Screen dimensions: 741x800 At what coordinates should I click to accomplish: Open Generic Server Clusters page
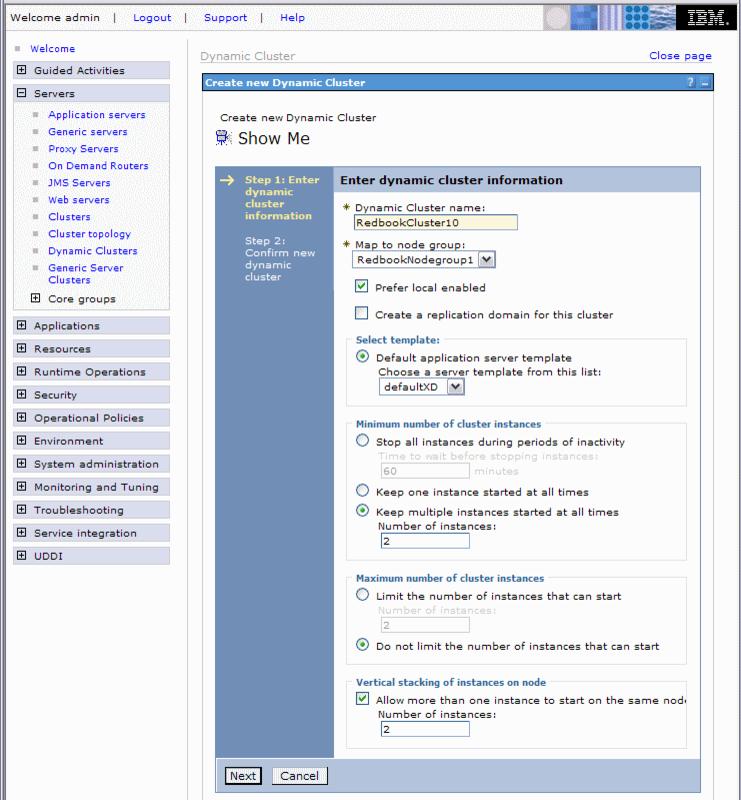click(x=86, y=274)
